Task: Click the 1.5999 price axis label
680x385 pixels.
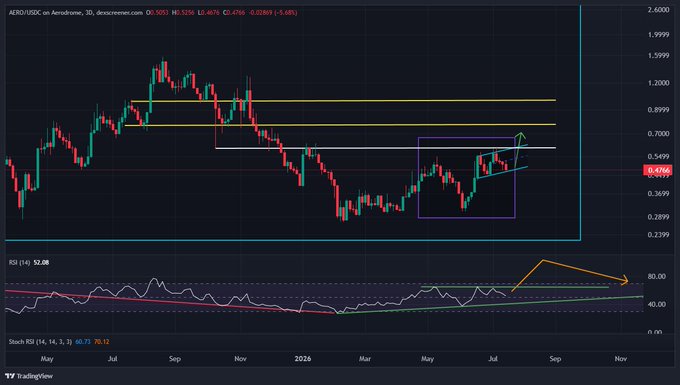Action: click(x=658, y=55)
